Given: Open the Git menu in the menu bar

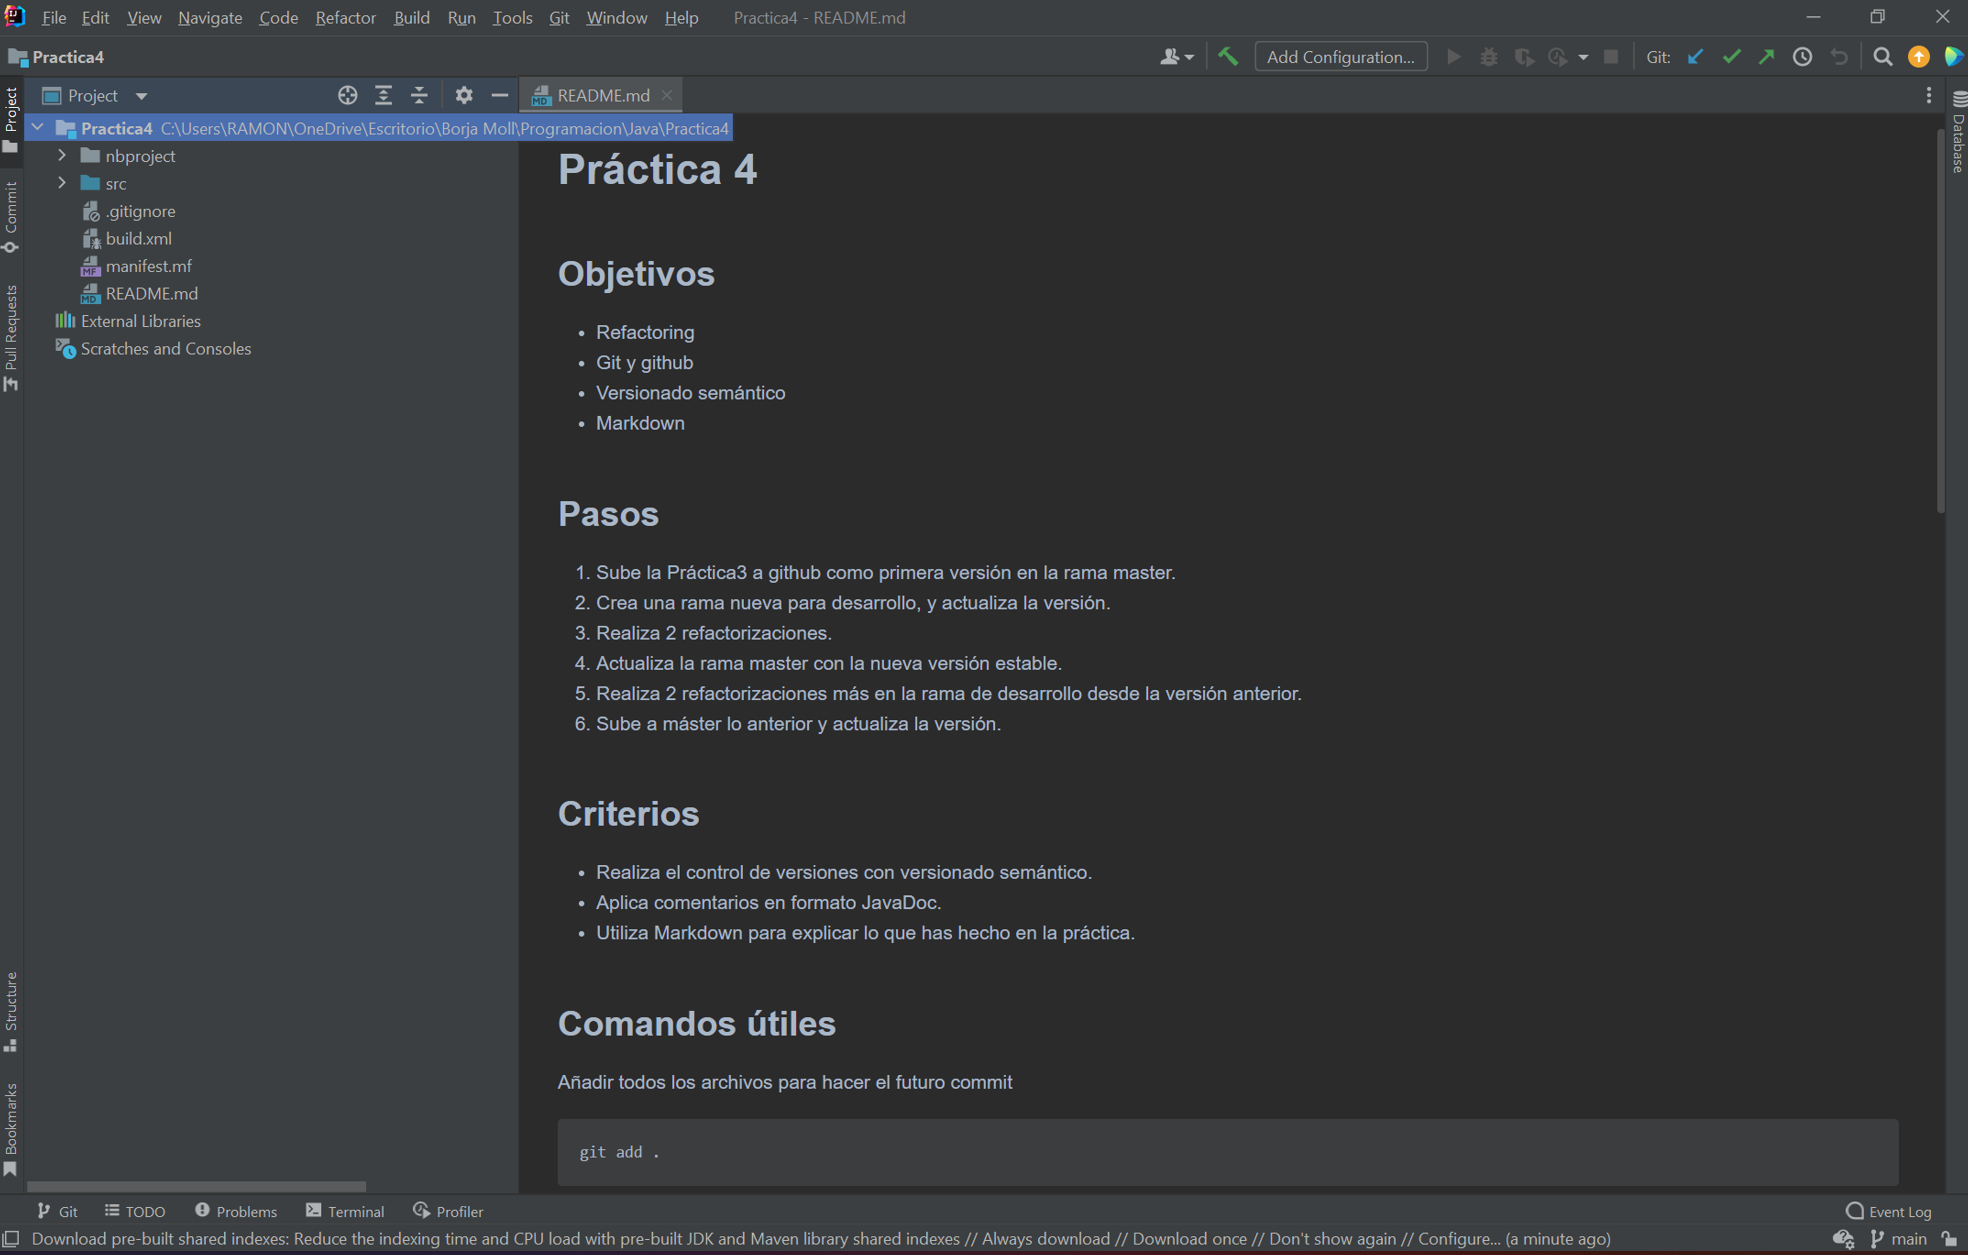Looking at the screenshot, I should point(558,17).
